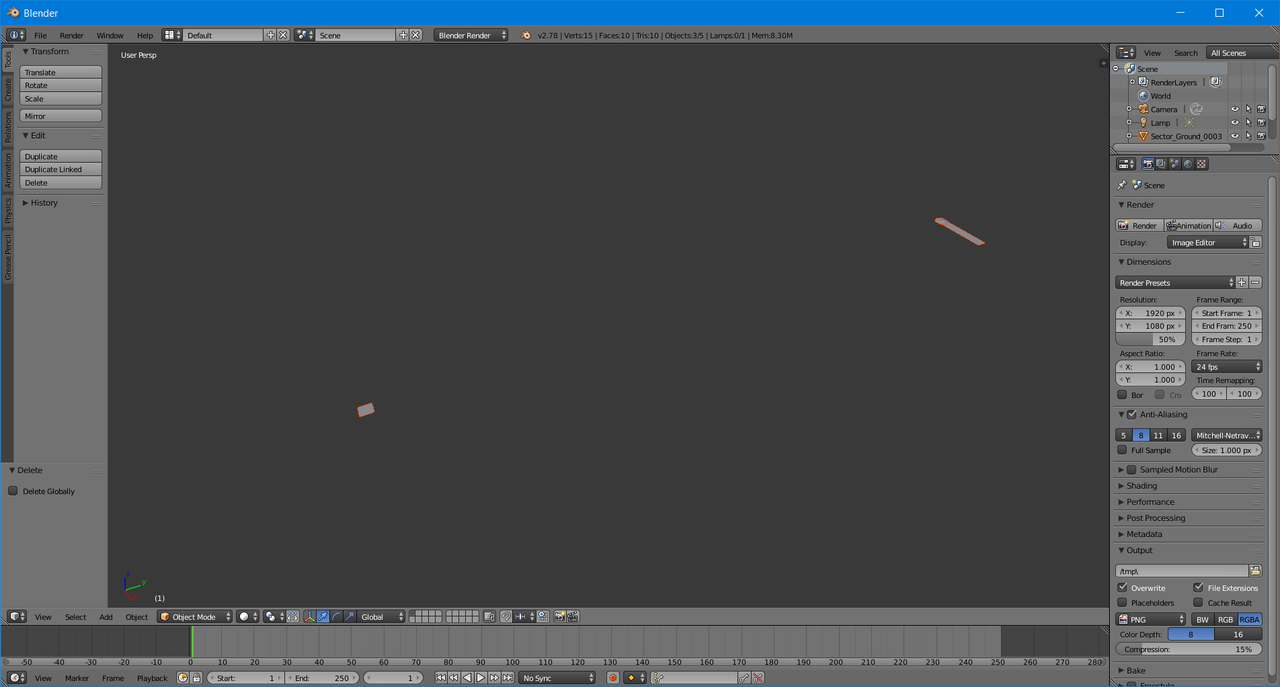
Task: Click the 3D manipulator toggle icon
Action: [x=310, y=617]
